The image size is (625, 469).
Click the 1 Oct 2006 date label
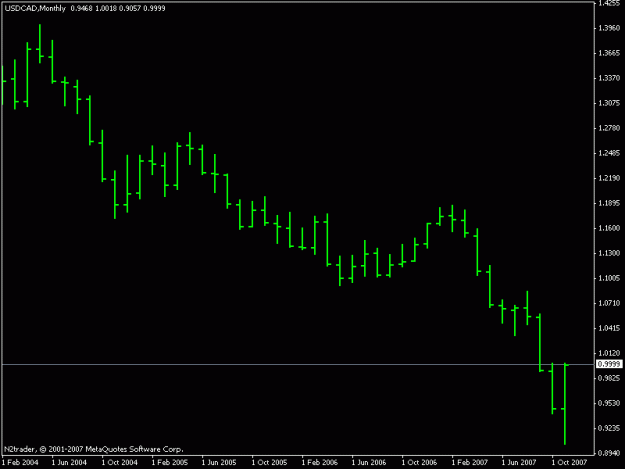tap(419, 463)
